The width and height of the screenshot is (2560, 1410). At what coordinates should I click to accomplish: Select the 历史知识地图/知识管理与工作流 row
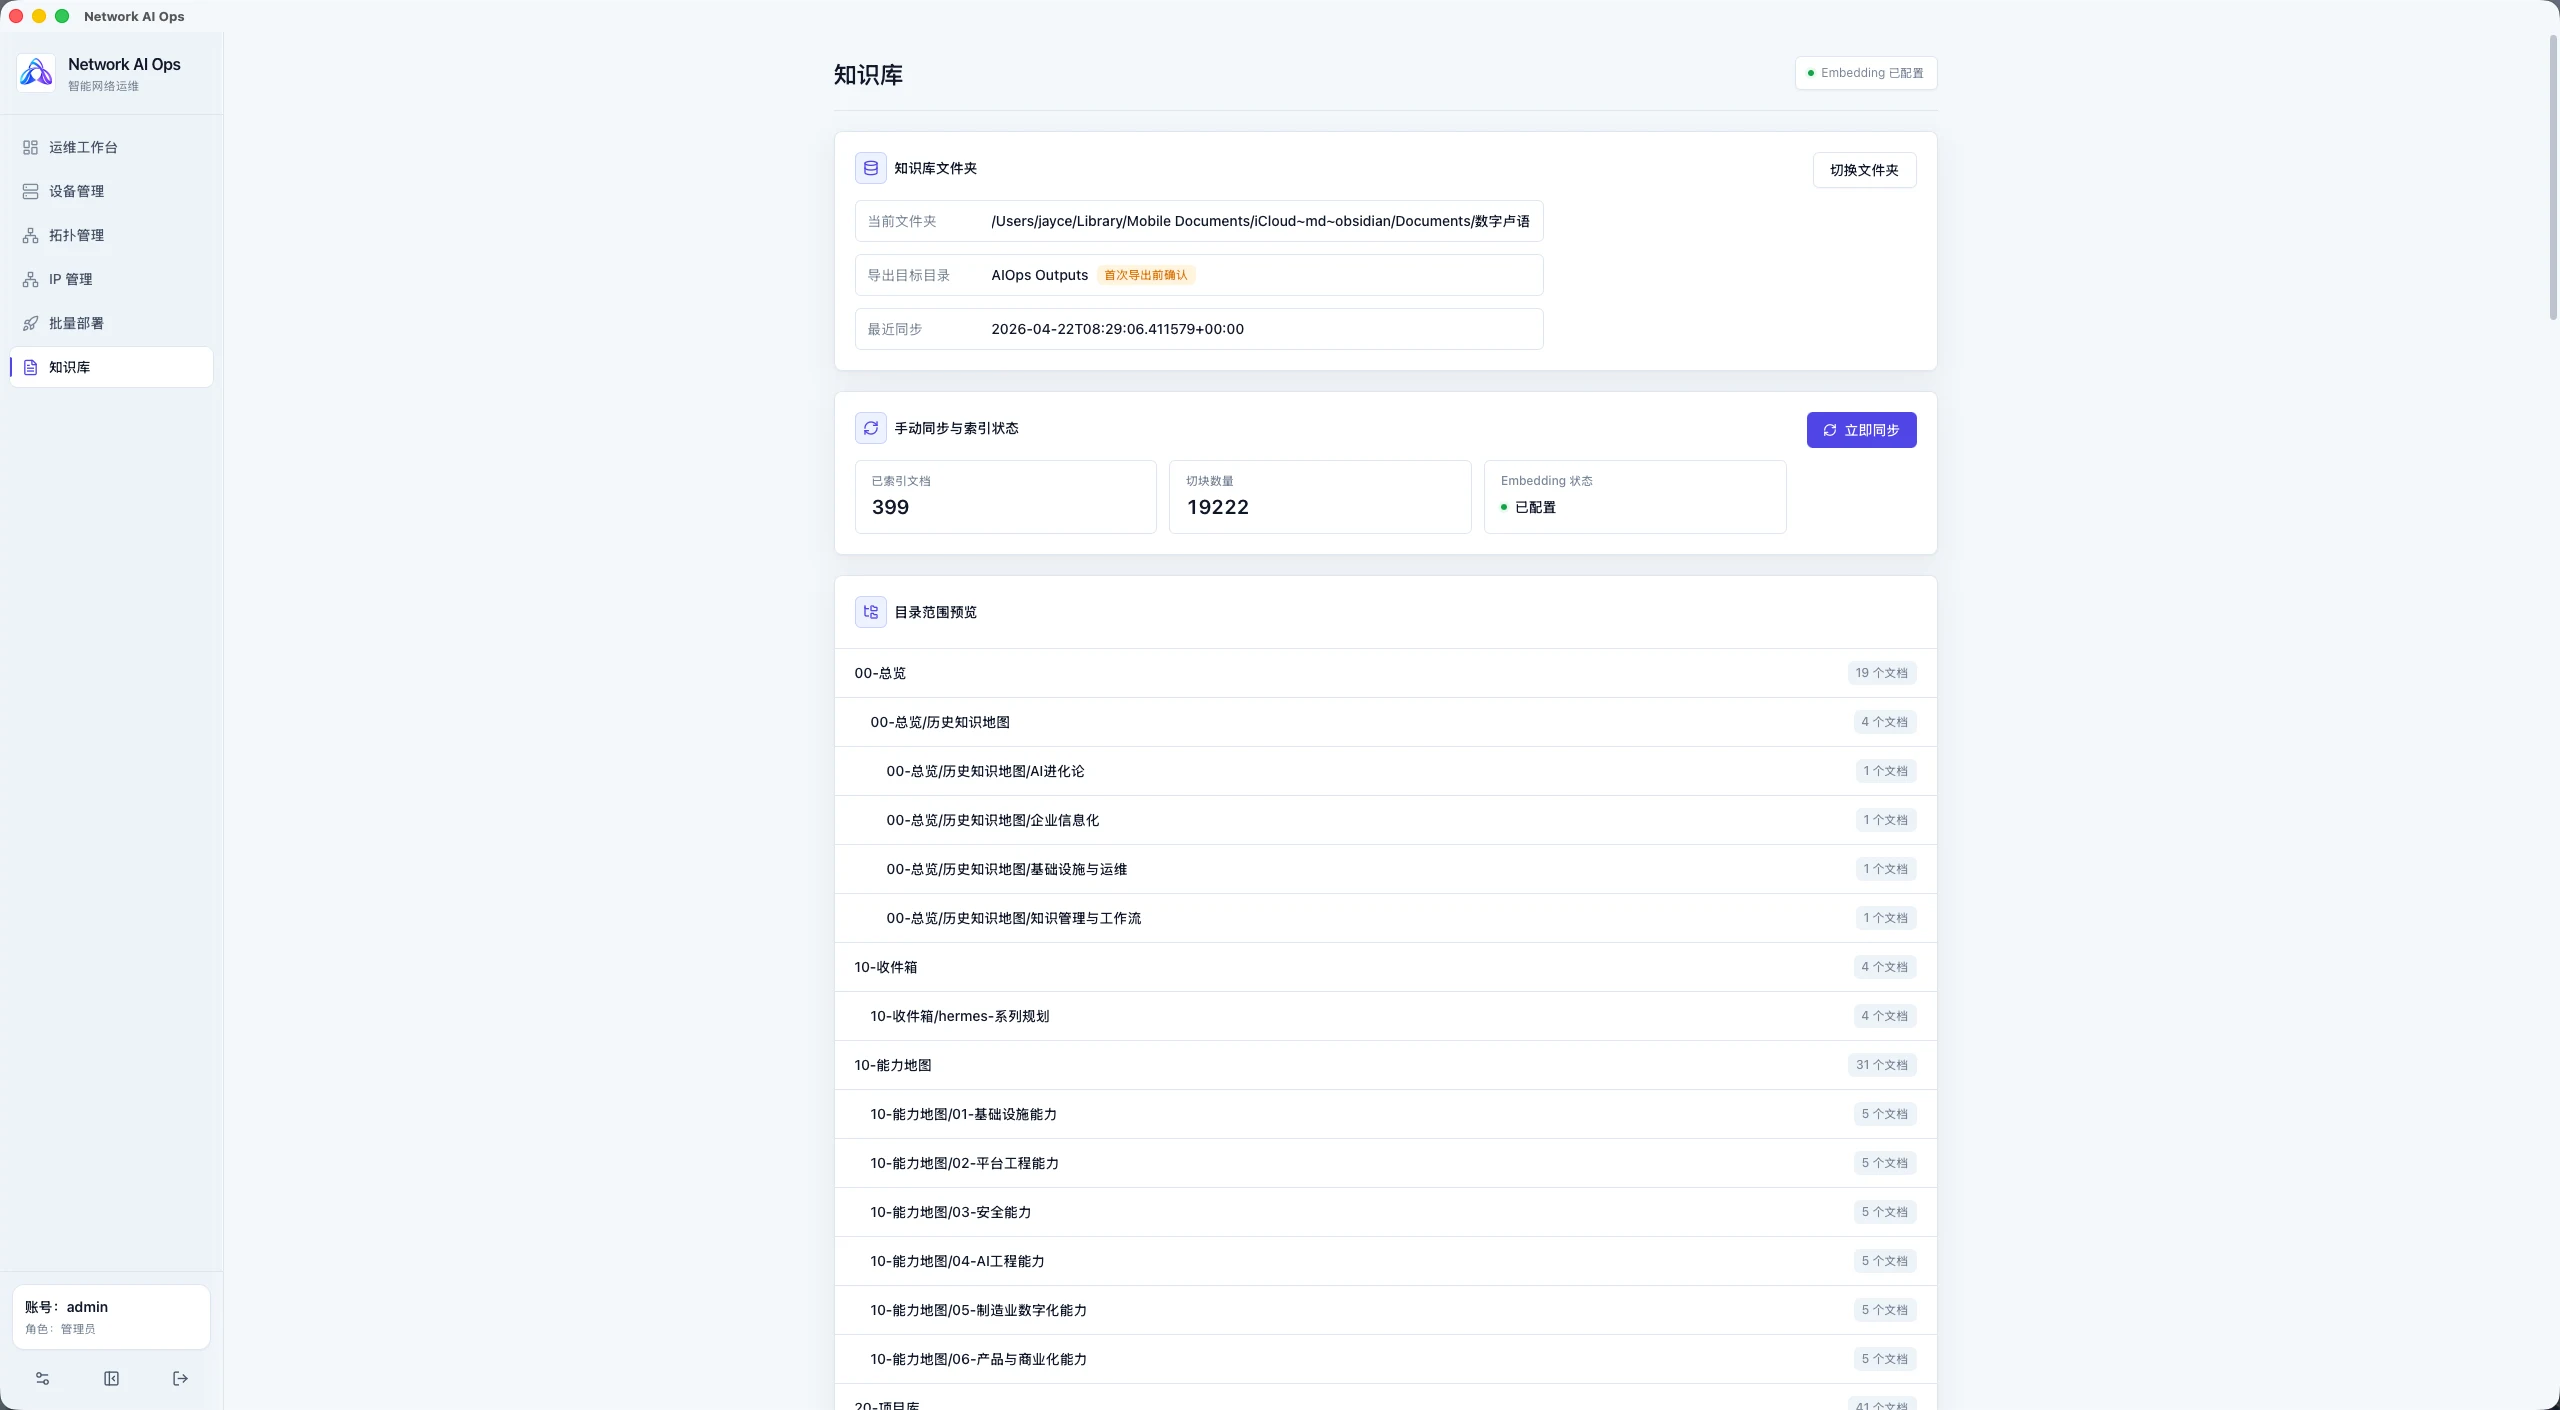point(1386,918)
